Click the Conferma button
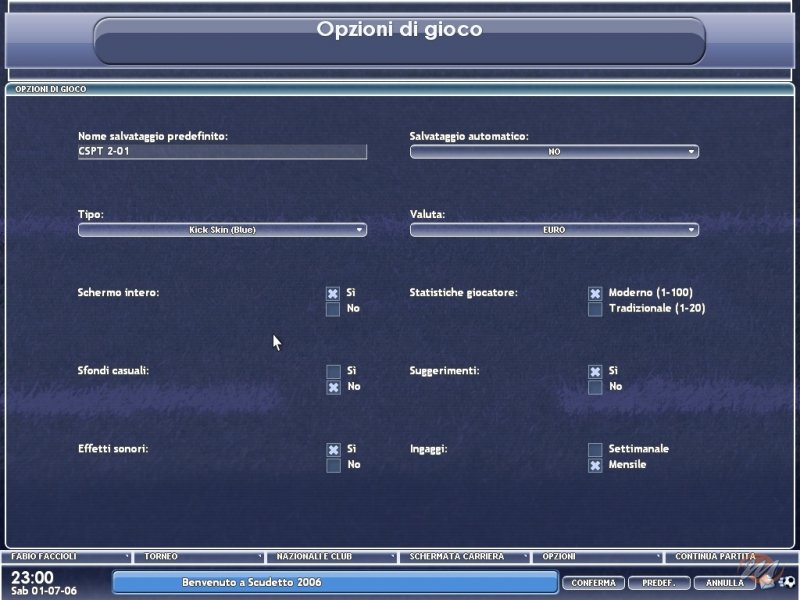 pos(594,583)
